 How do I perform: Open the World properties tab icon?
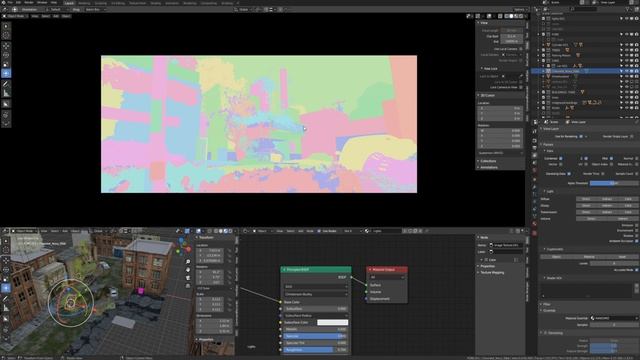535,171
